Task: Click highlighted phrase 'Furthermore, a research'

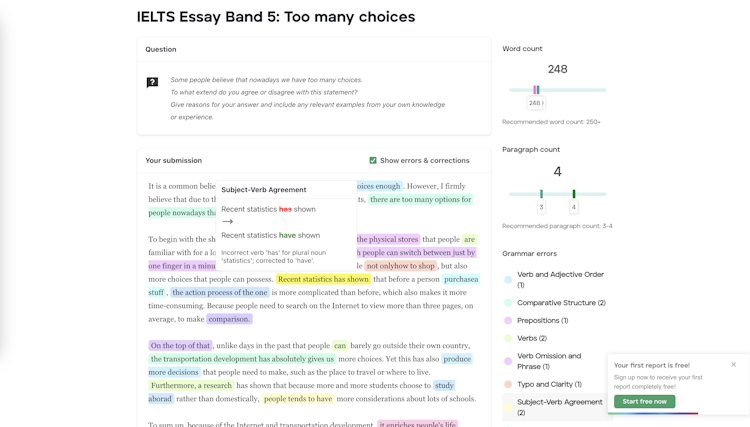Action: point(192,385)
